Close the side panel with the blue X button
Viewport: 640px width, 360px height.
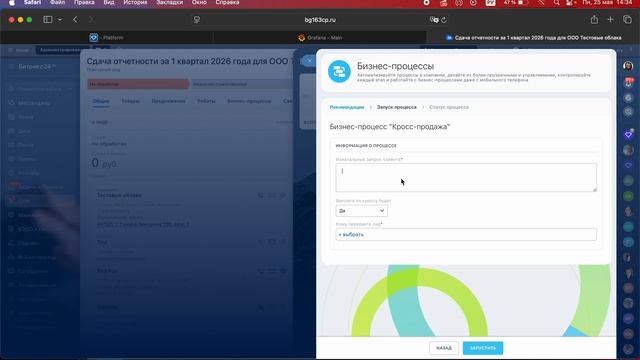pyautogui.click(x=309, y=61)
